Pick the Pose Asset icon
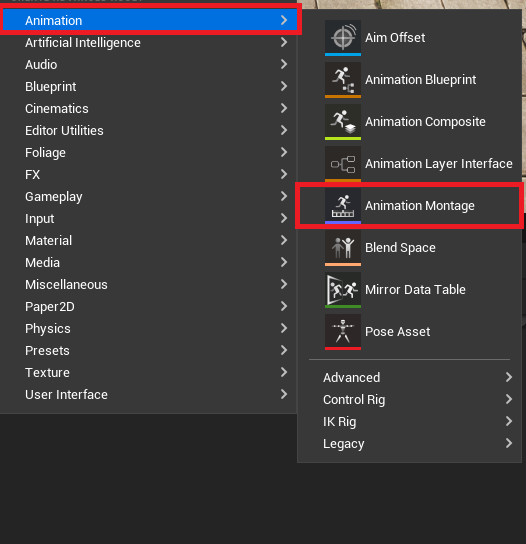Screen dimensions: 526x544 point(343,332)
